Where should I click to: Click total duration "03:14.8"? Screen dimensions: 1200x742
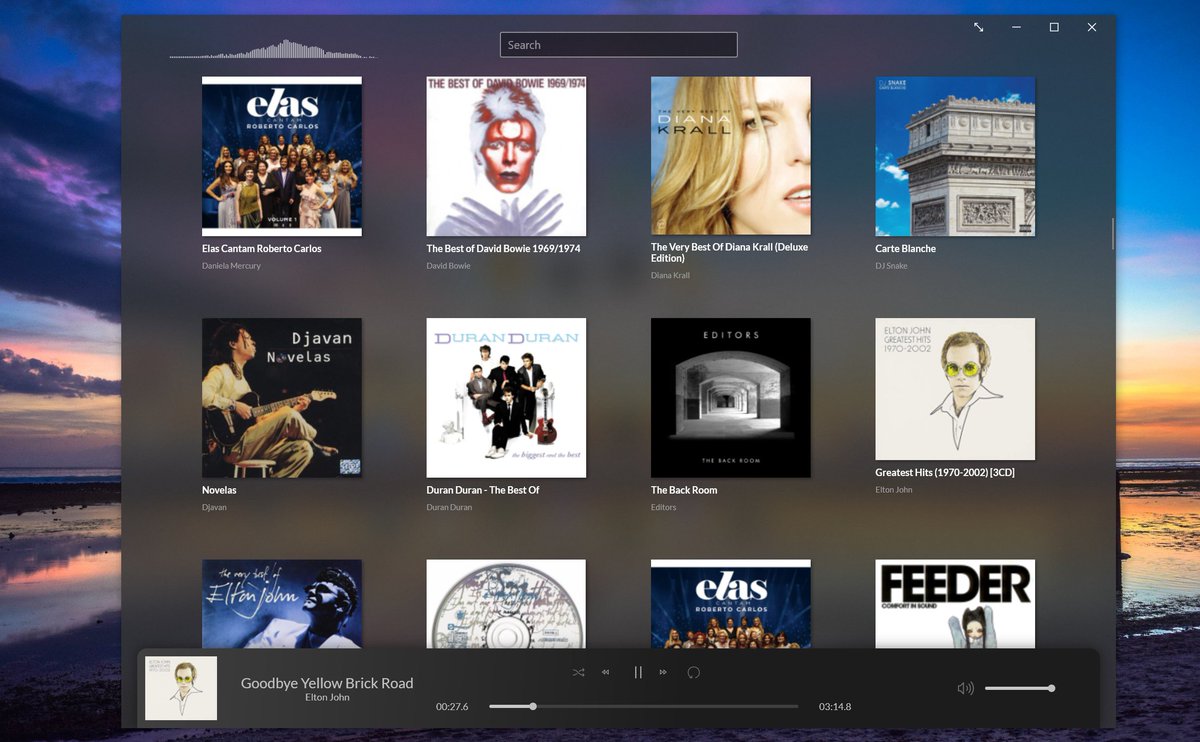835,707
